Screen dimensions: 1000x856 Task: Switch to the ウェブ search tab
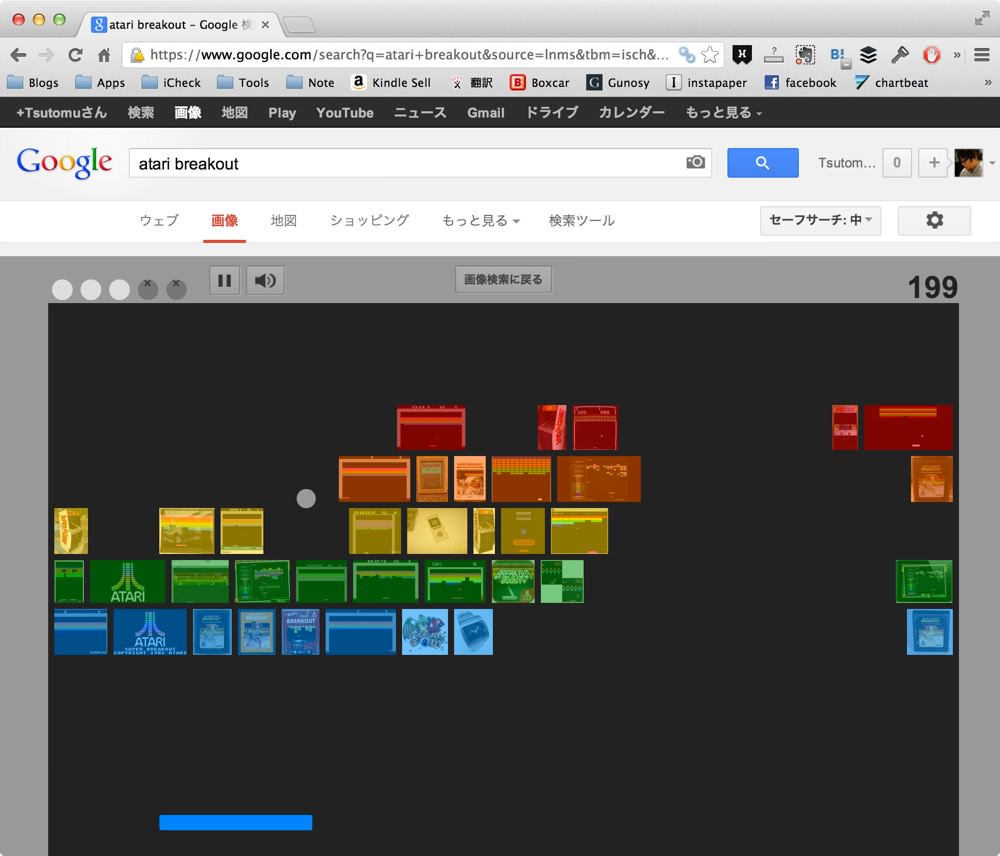(159, 221)
